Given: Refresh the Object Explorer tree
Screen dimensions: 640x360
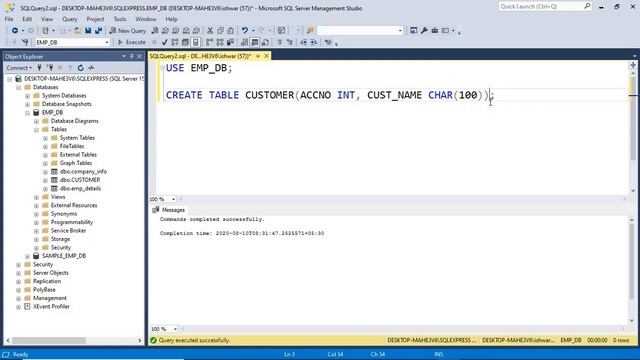Looking at the screenshot, I should point(81,68).
